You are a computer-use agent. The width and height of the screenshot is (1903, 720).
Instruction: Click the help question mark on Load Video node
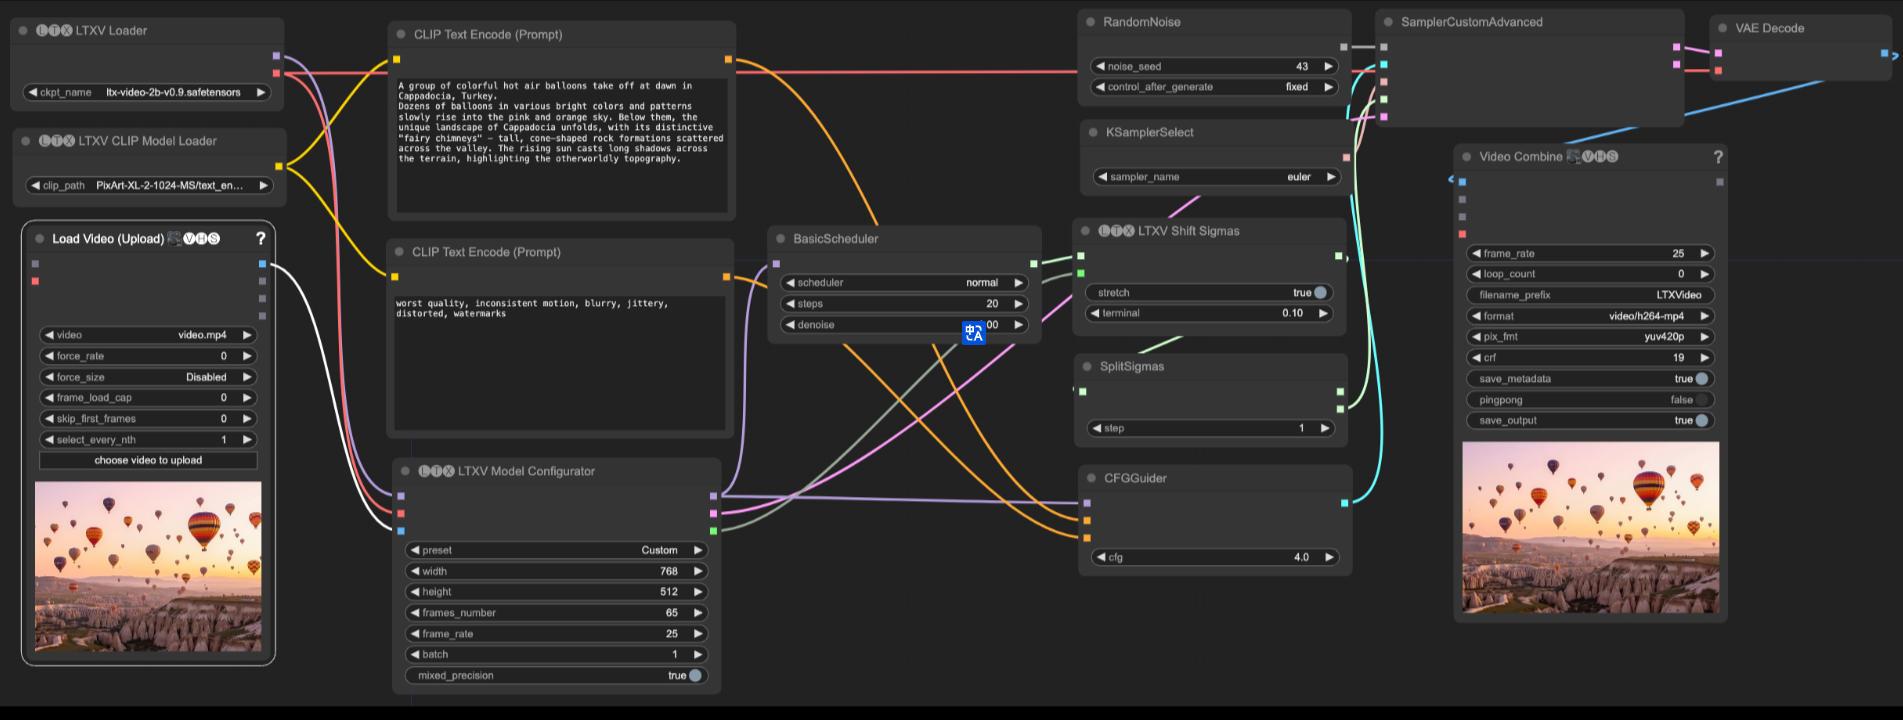[261, 238]
